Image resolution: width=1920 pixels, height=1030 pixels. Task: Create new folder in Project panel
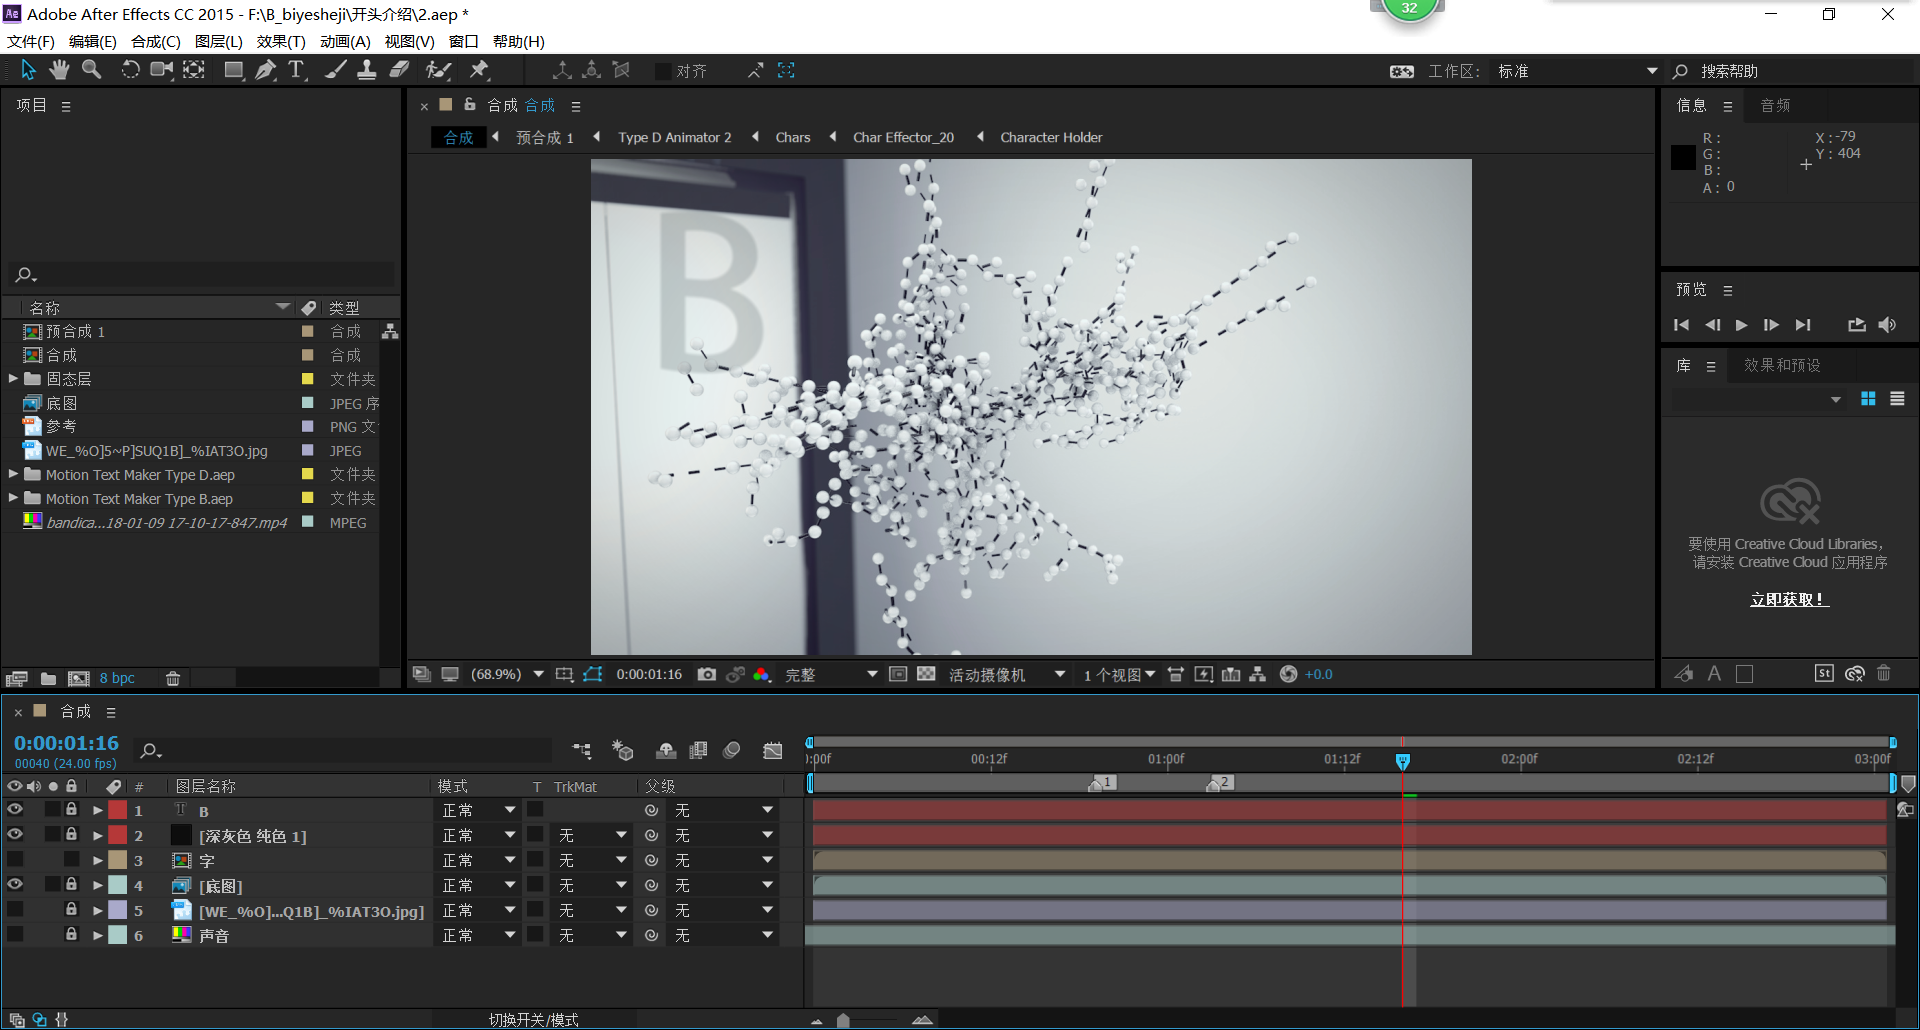[x=48, y=678]
